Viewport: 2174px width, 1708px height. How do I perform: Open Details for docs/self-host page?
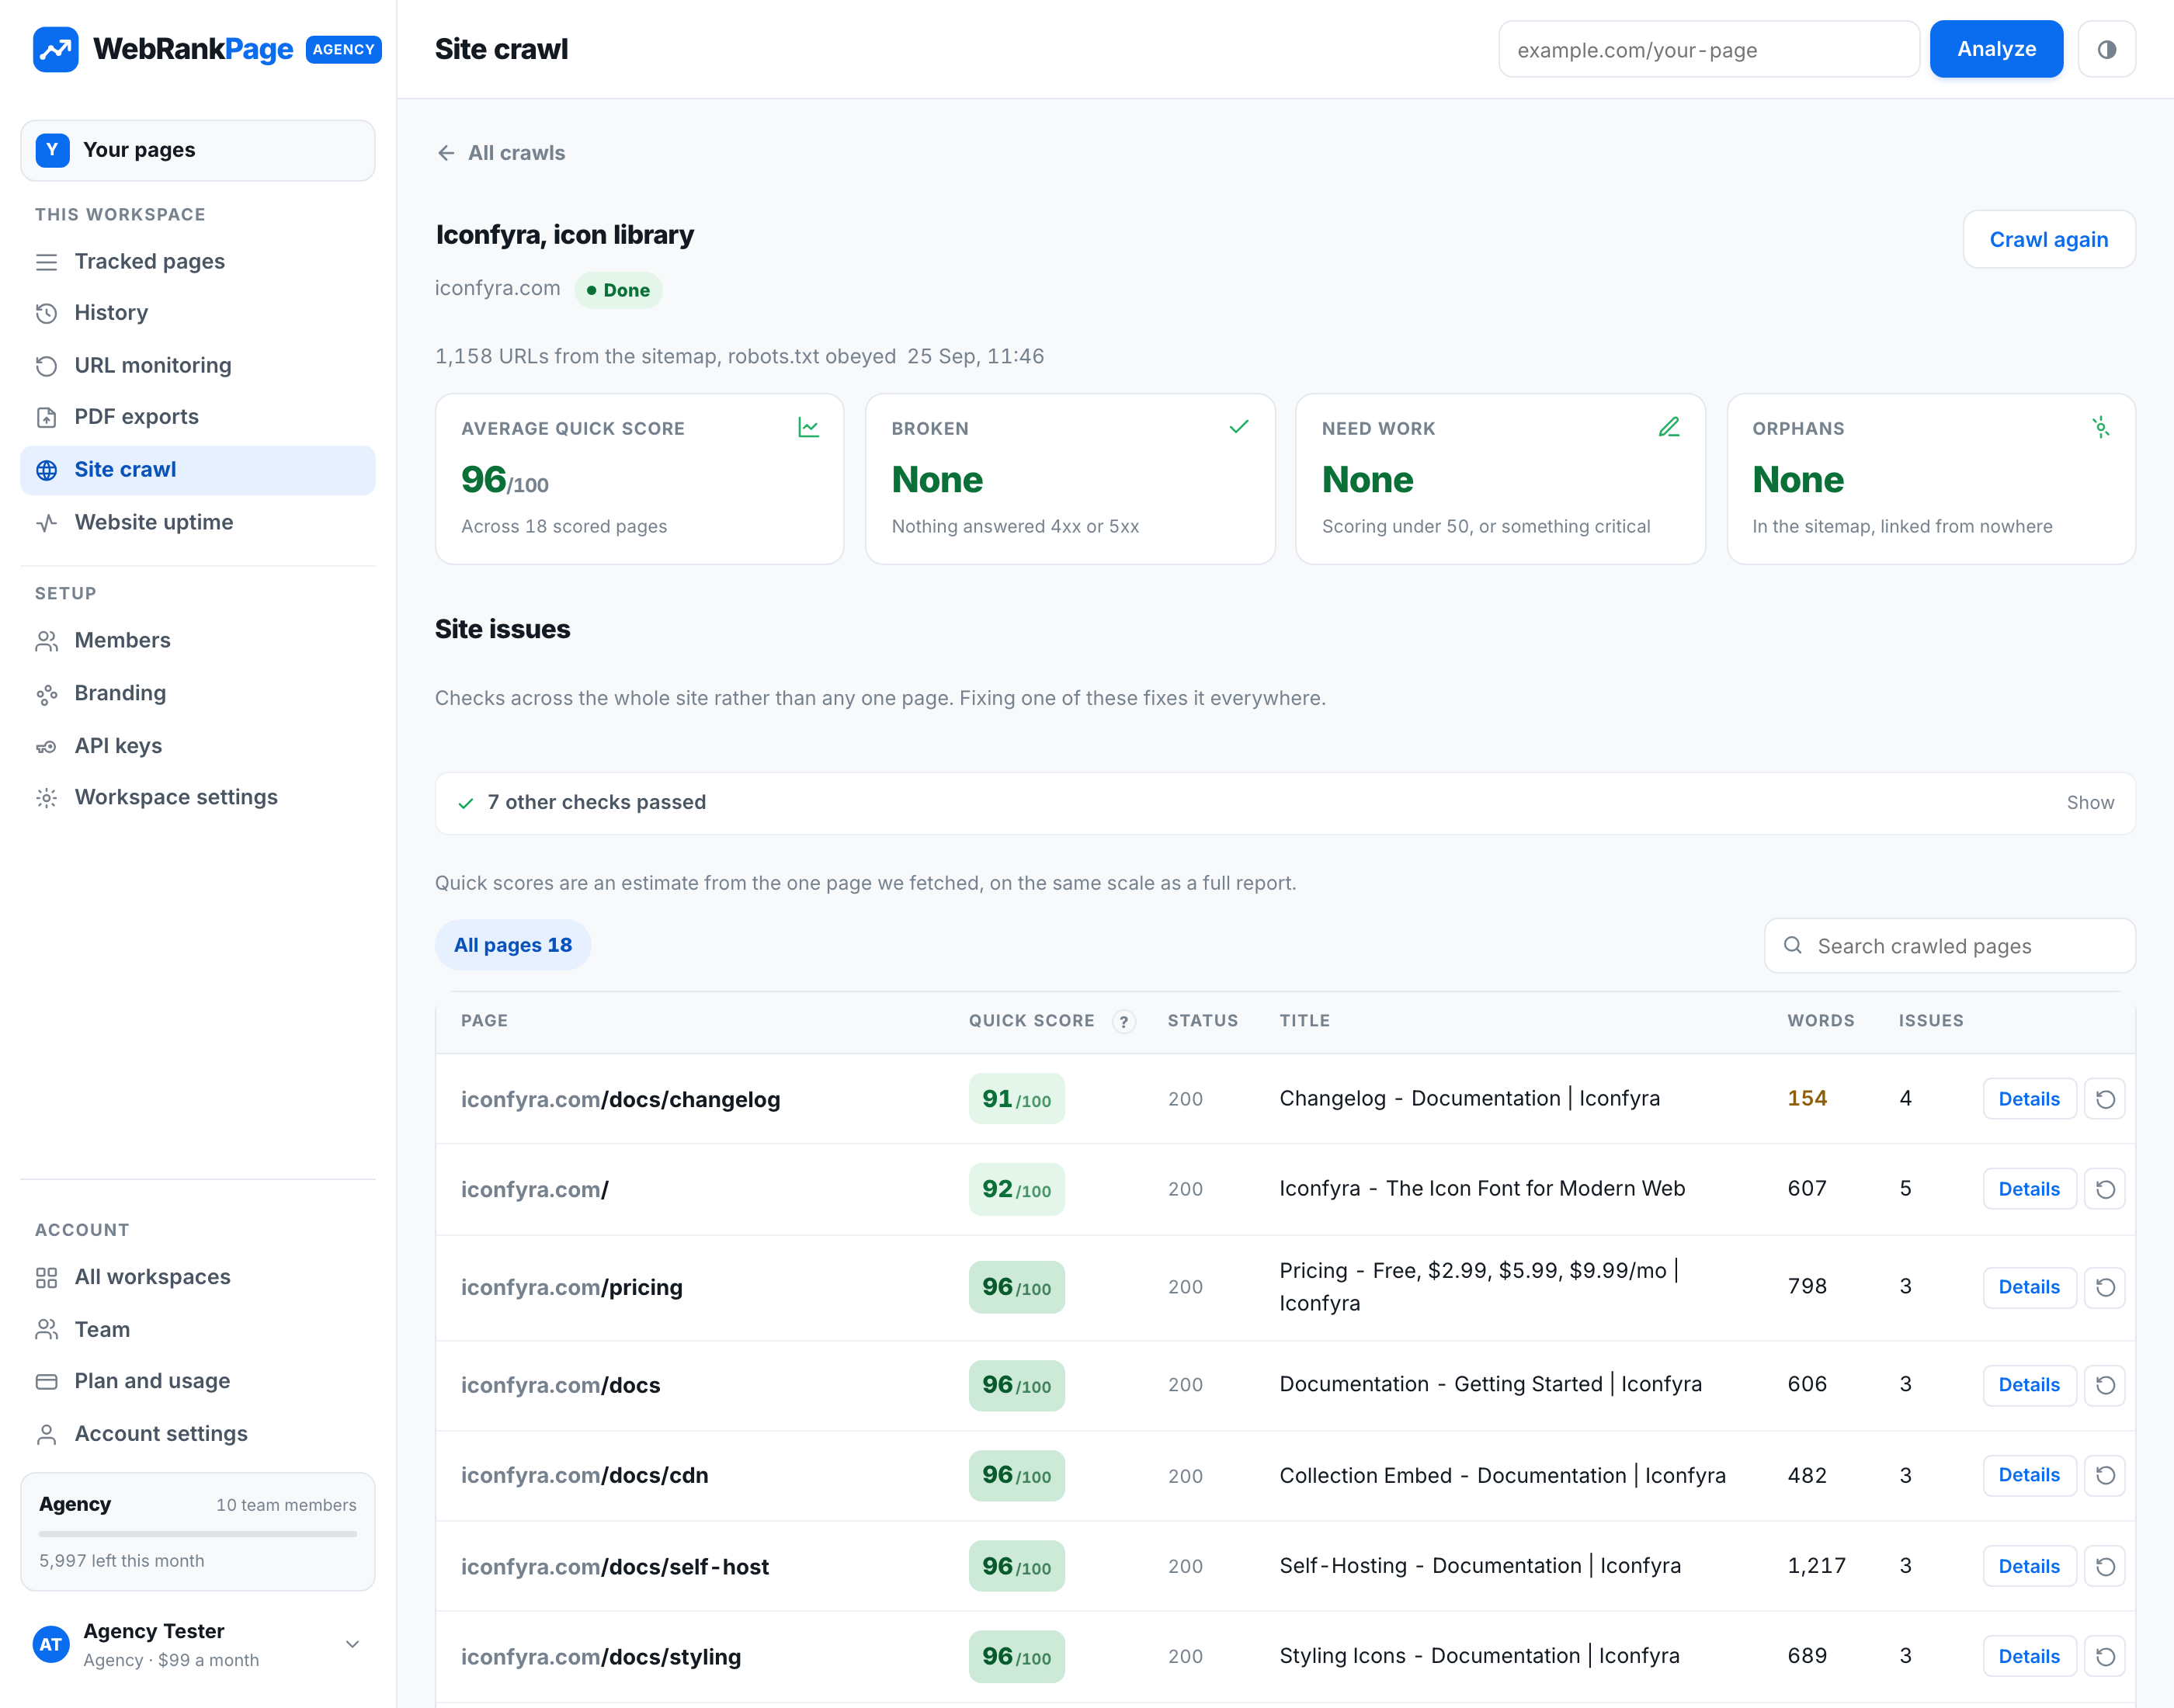point(2029,1566)
